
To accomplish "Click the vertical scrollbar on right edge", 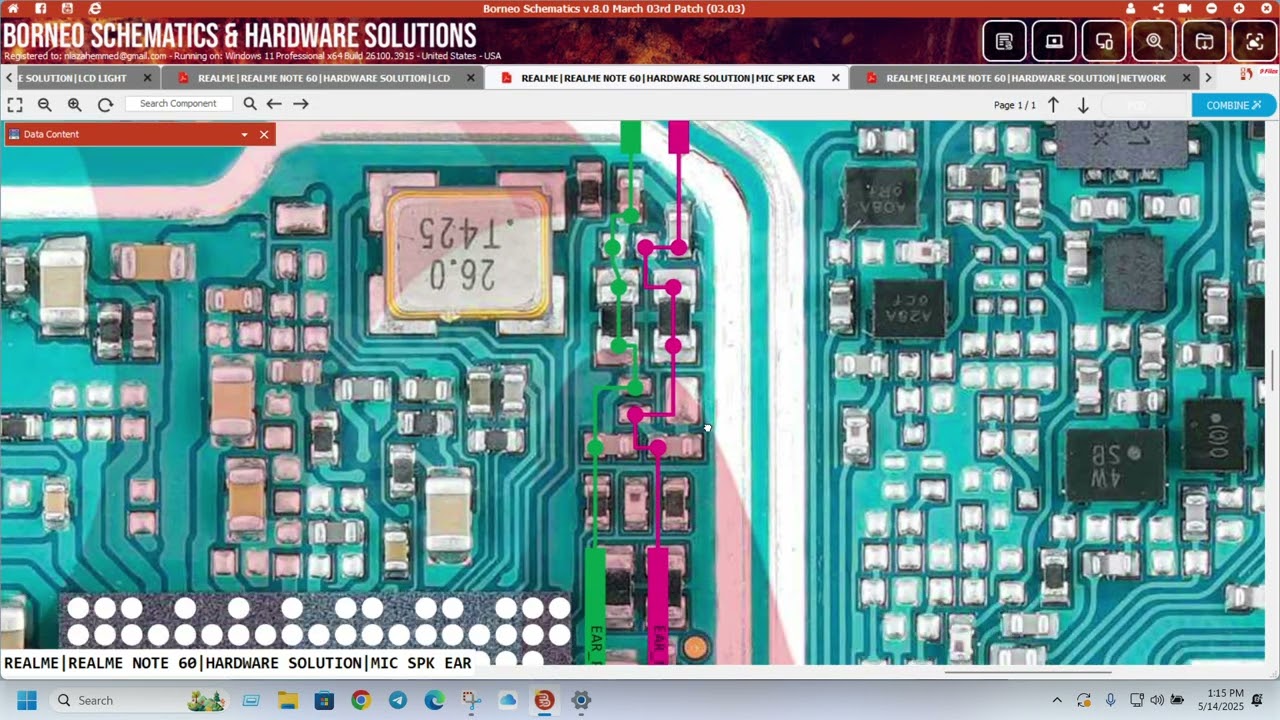I will (x=1272, y=370).
